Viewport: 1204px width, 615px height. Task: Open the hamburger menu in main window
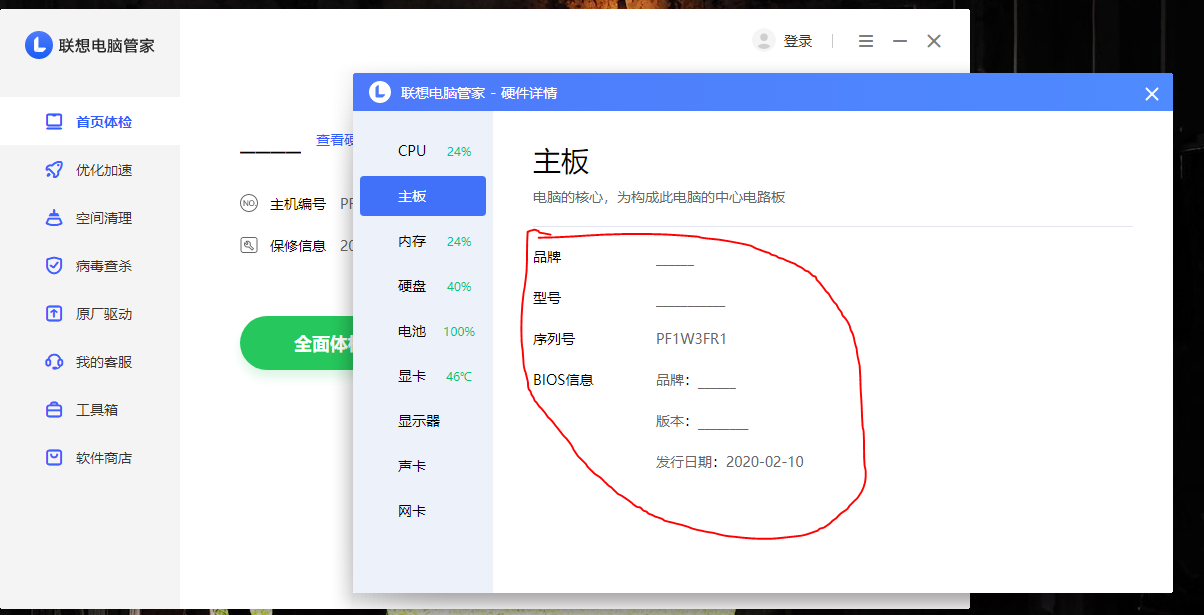pos(866,41)
